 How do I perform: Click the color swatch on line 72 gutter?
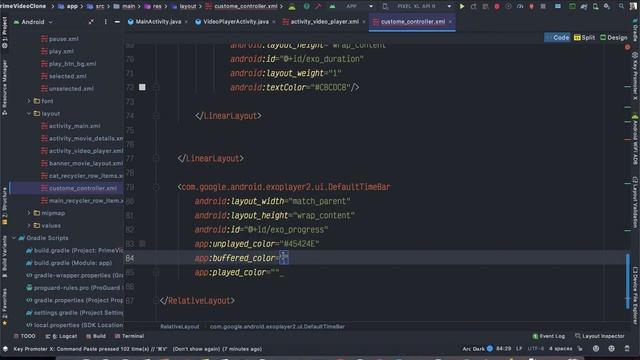[x=142, y=87]
